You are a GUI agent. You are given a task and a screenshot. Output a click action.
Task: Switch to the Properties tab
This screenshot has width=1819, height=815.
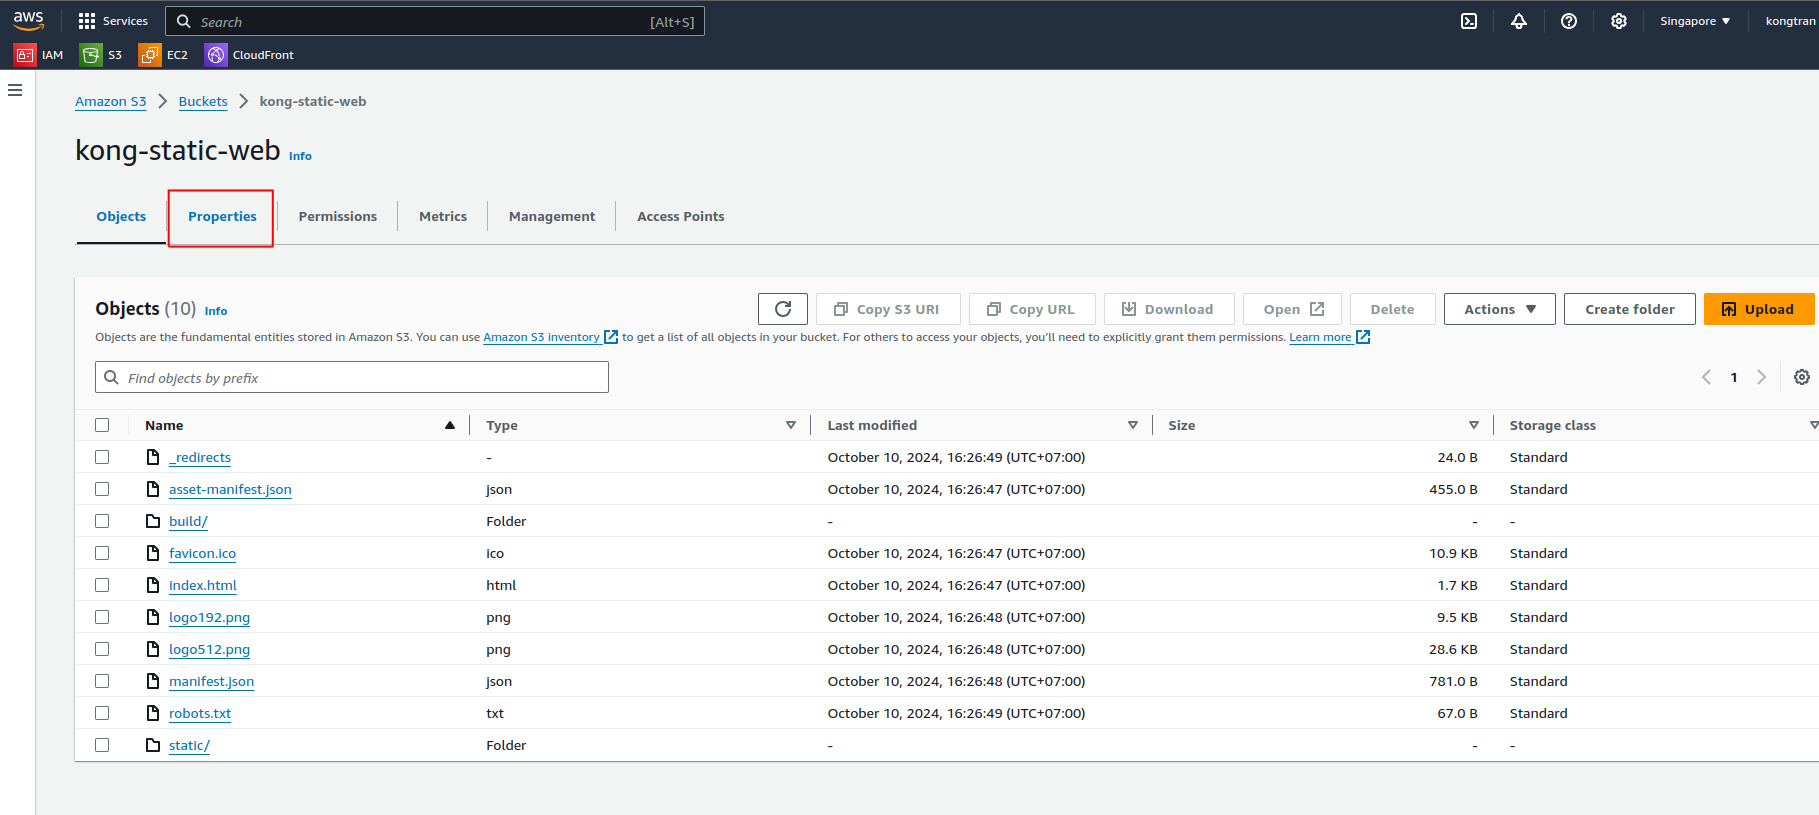pyautogui.click(x=222, y=216)
